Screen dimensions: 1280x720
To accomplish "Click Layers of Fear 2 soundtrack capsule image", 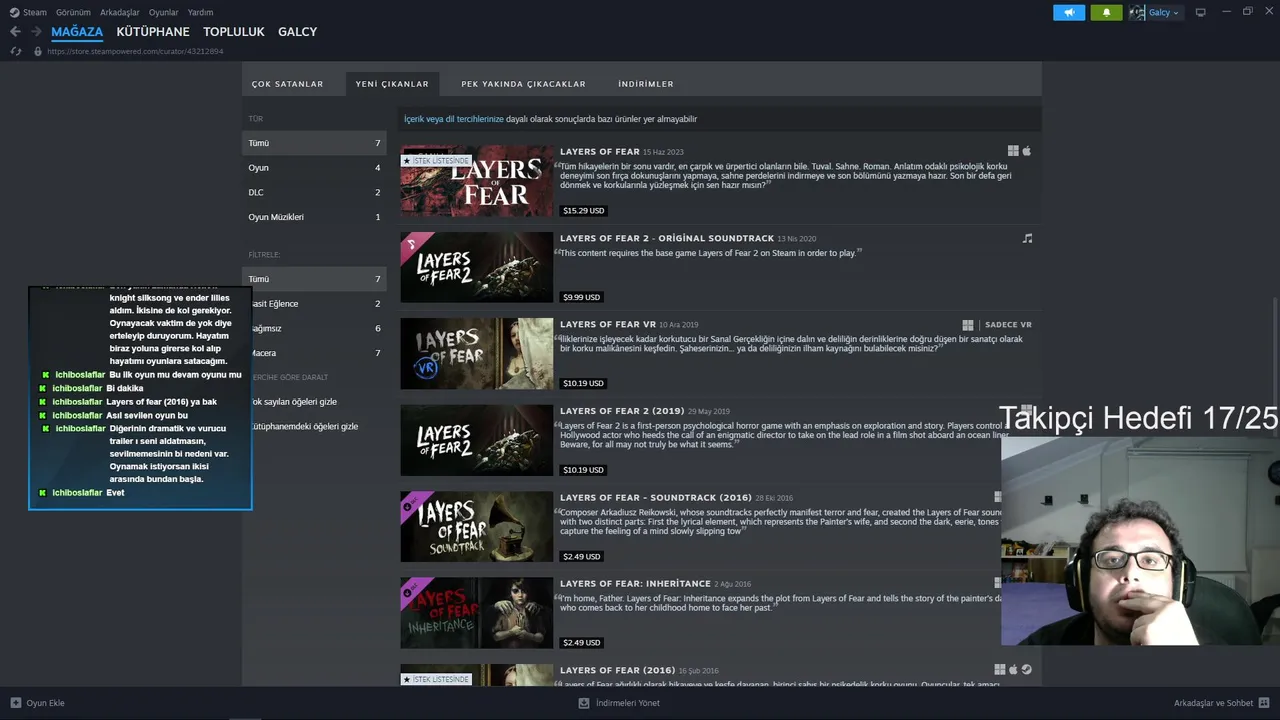I will point(477,267).
